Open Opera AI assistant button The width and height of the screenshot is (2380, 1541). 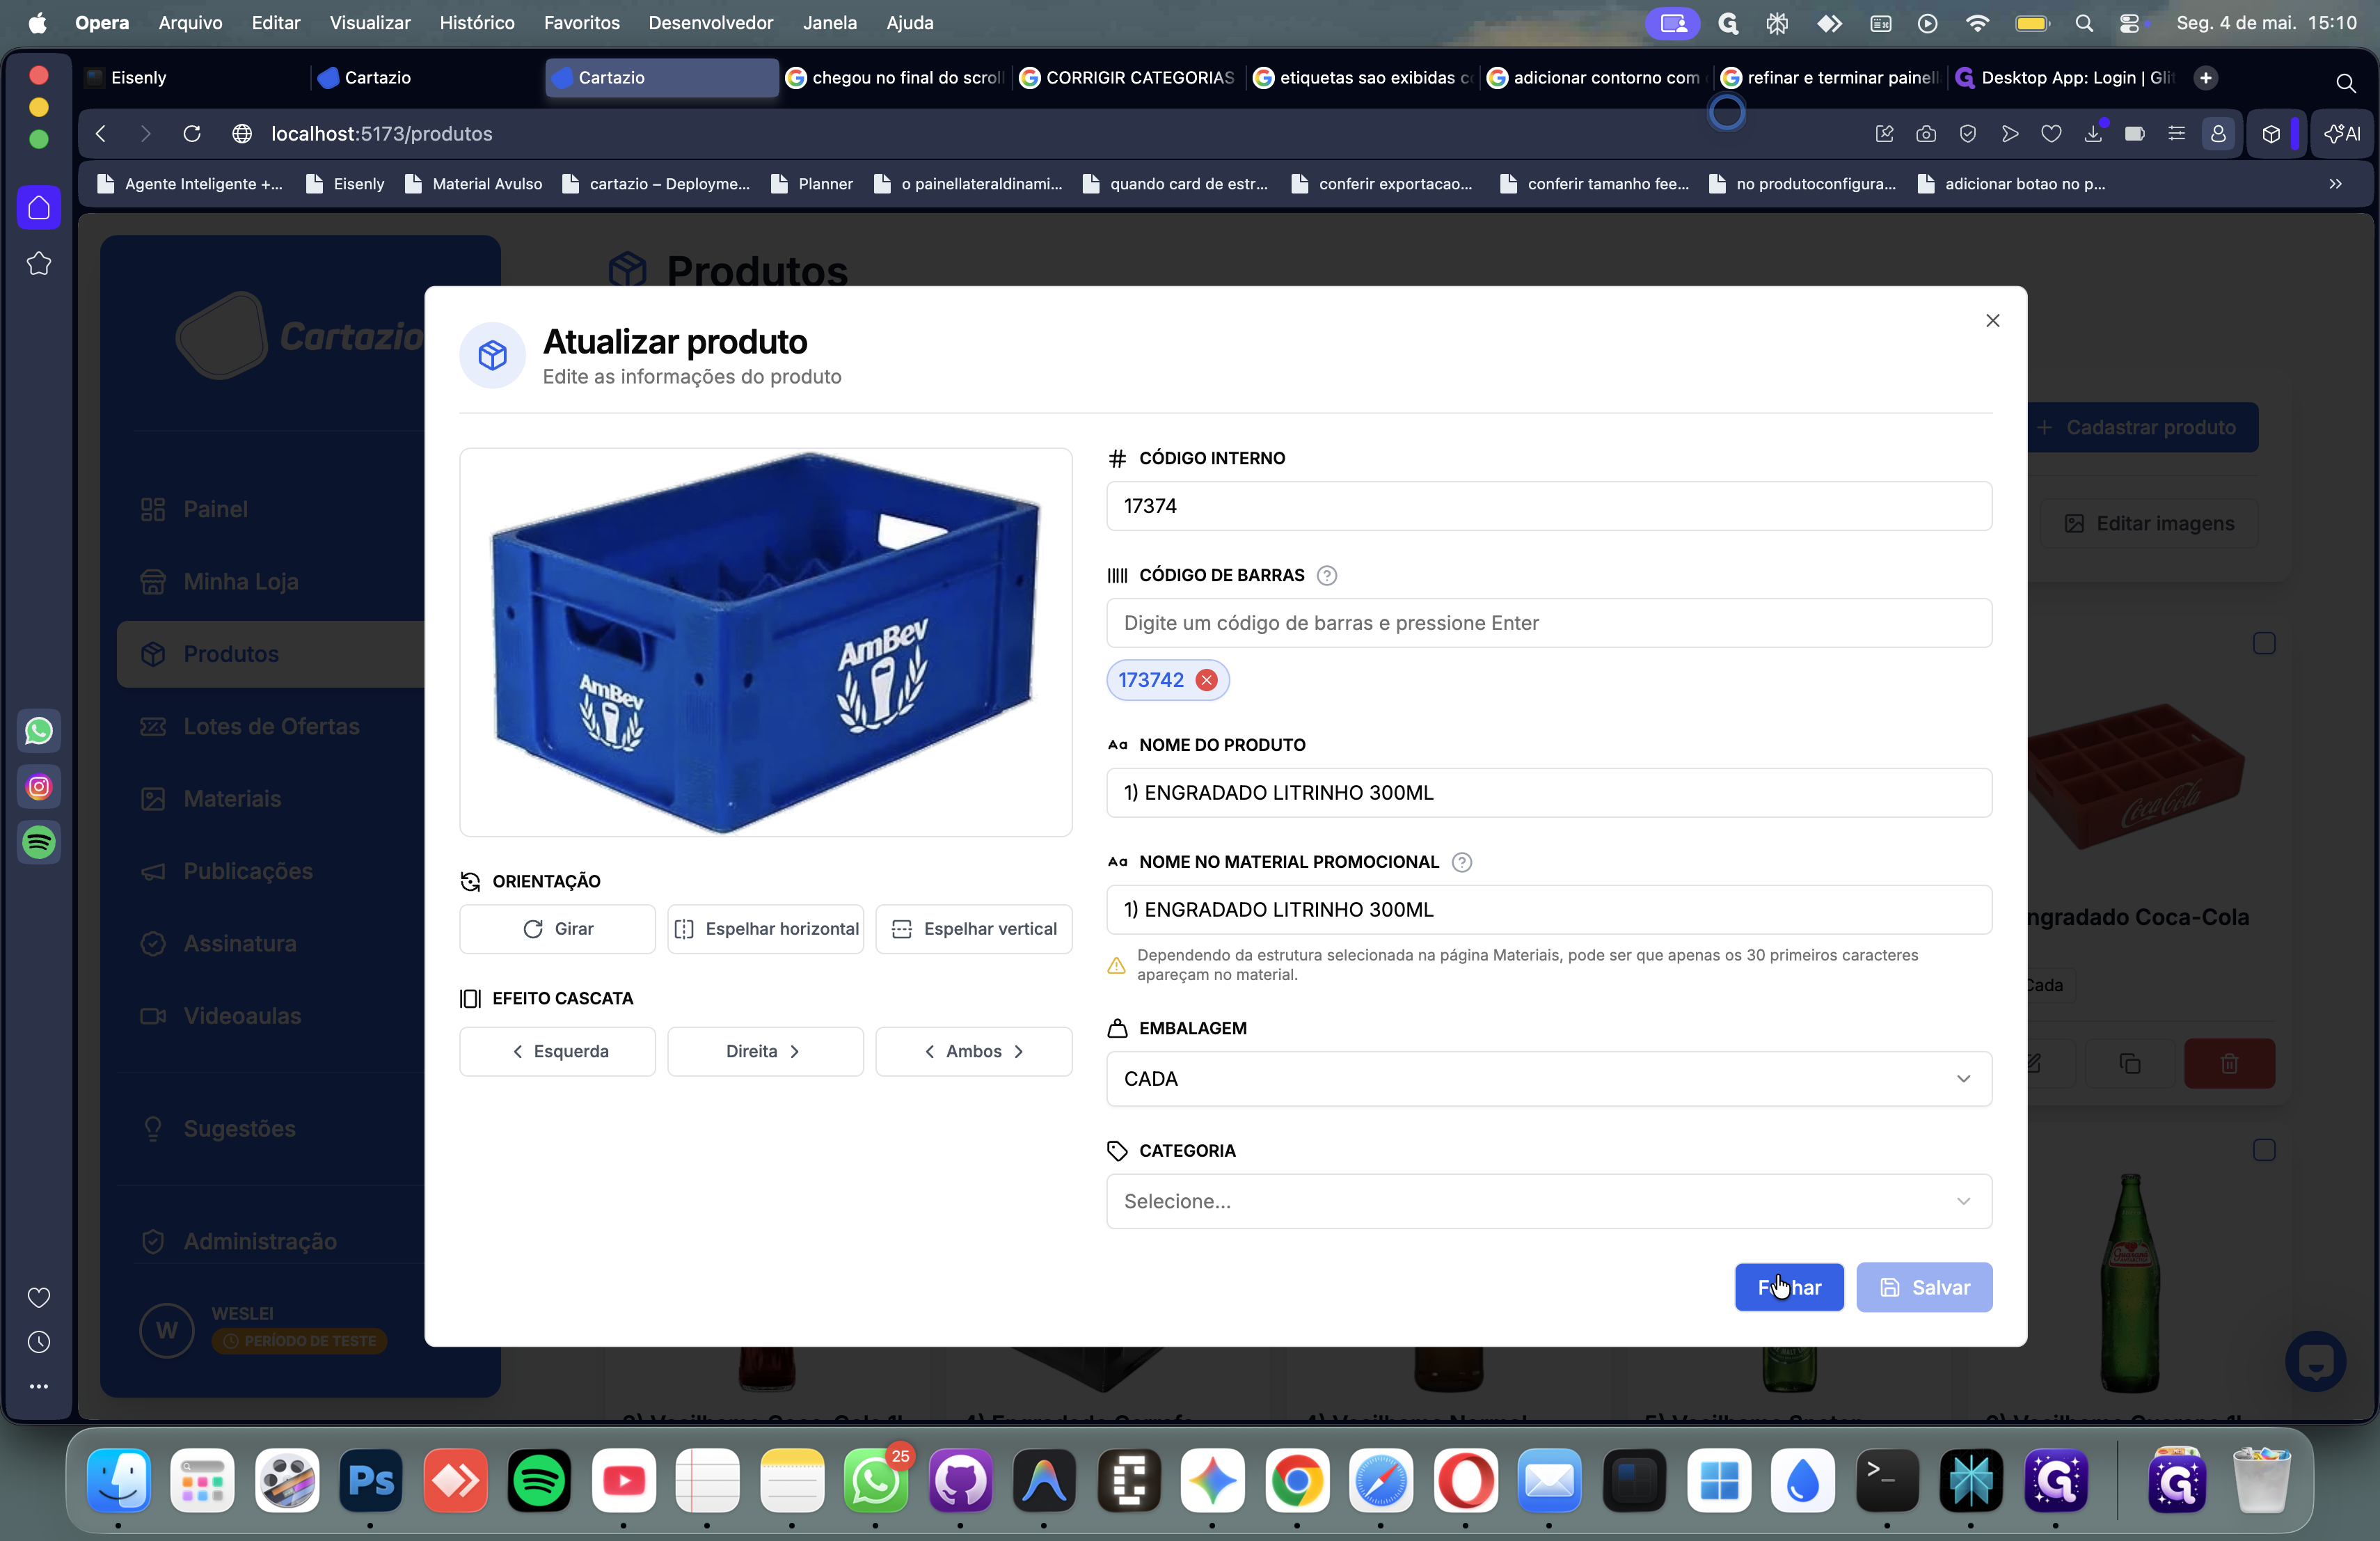2342,133
